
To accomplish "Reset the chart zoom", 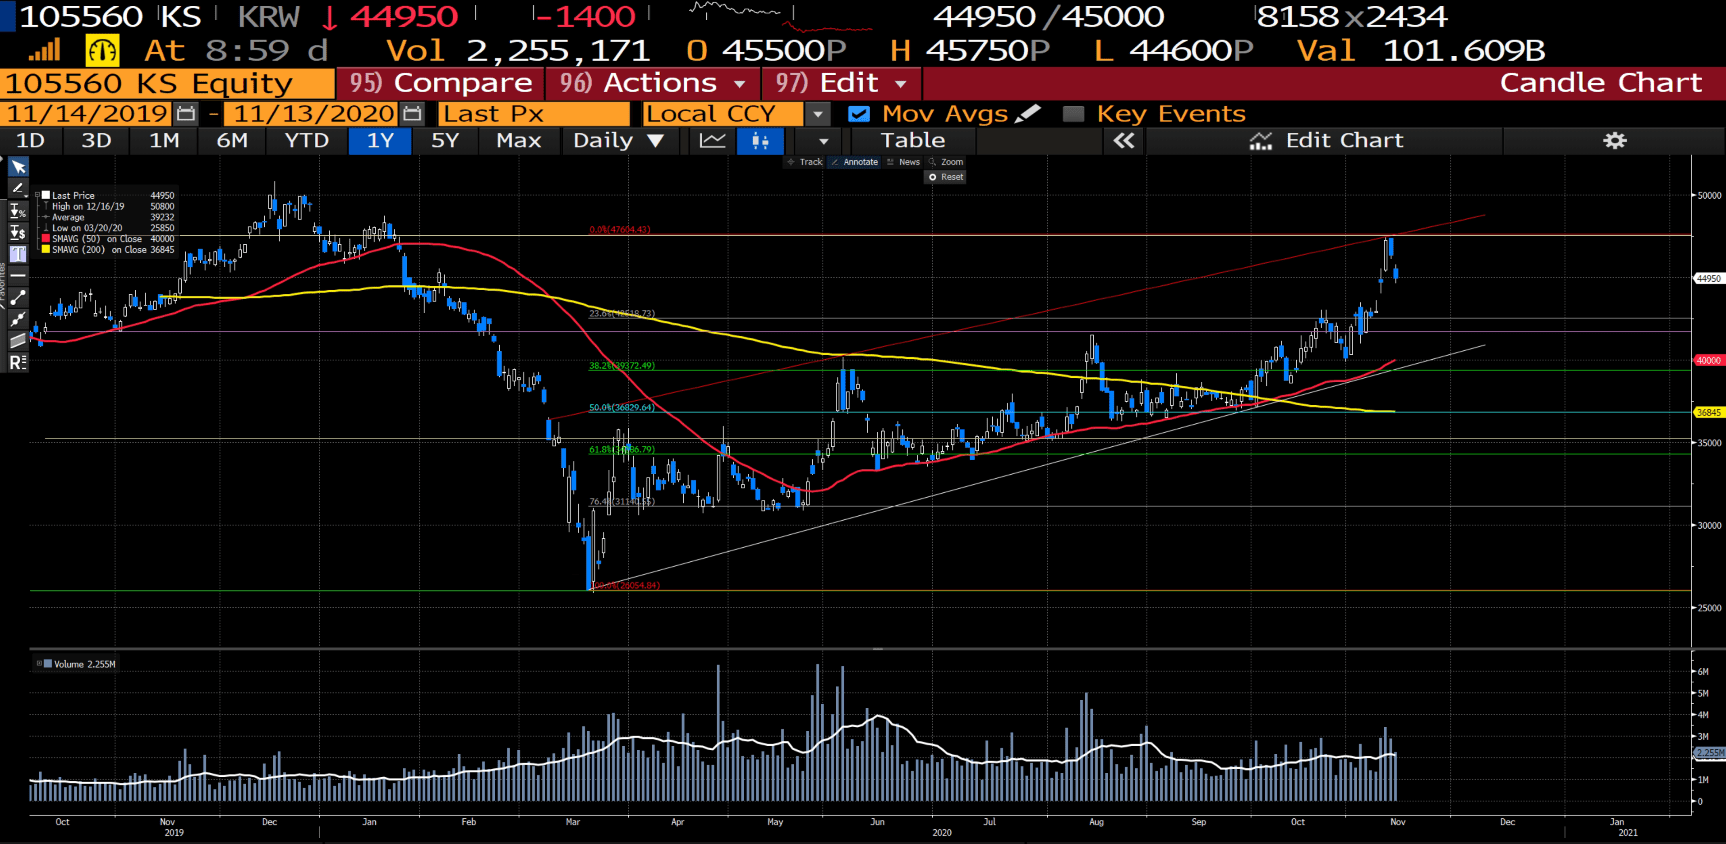I will [946, 177].
